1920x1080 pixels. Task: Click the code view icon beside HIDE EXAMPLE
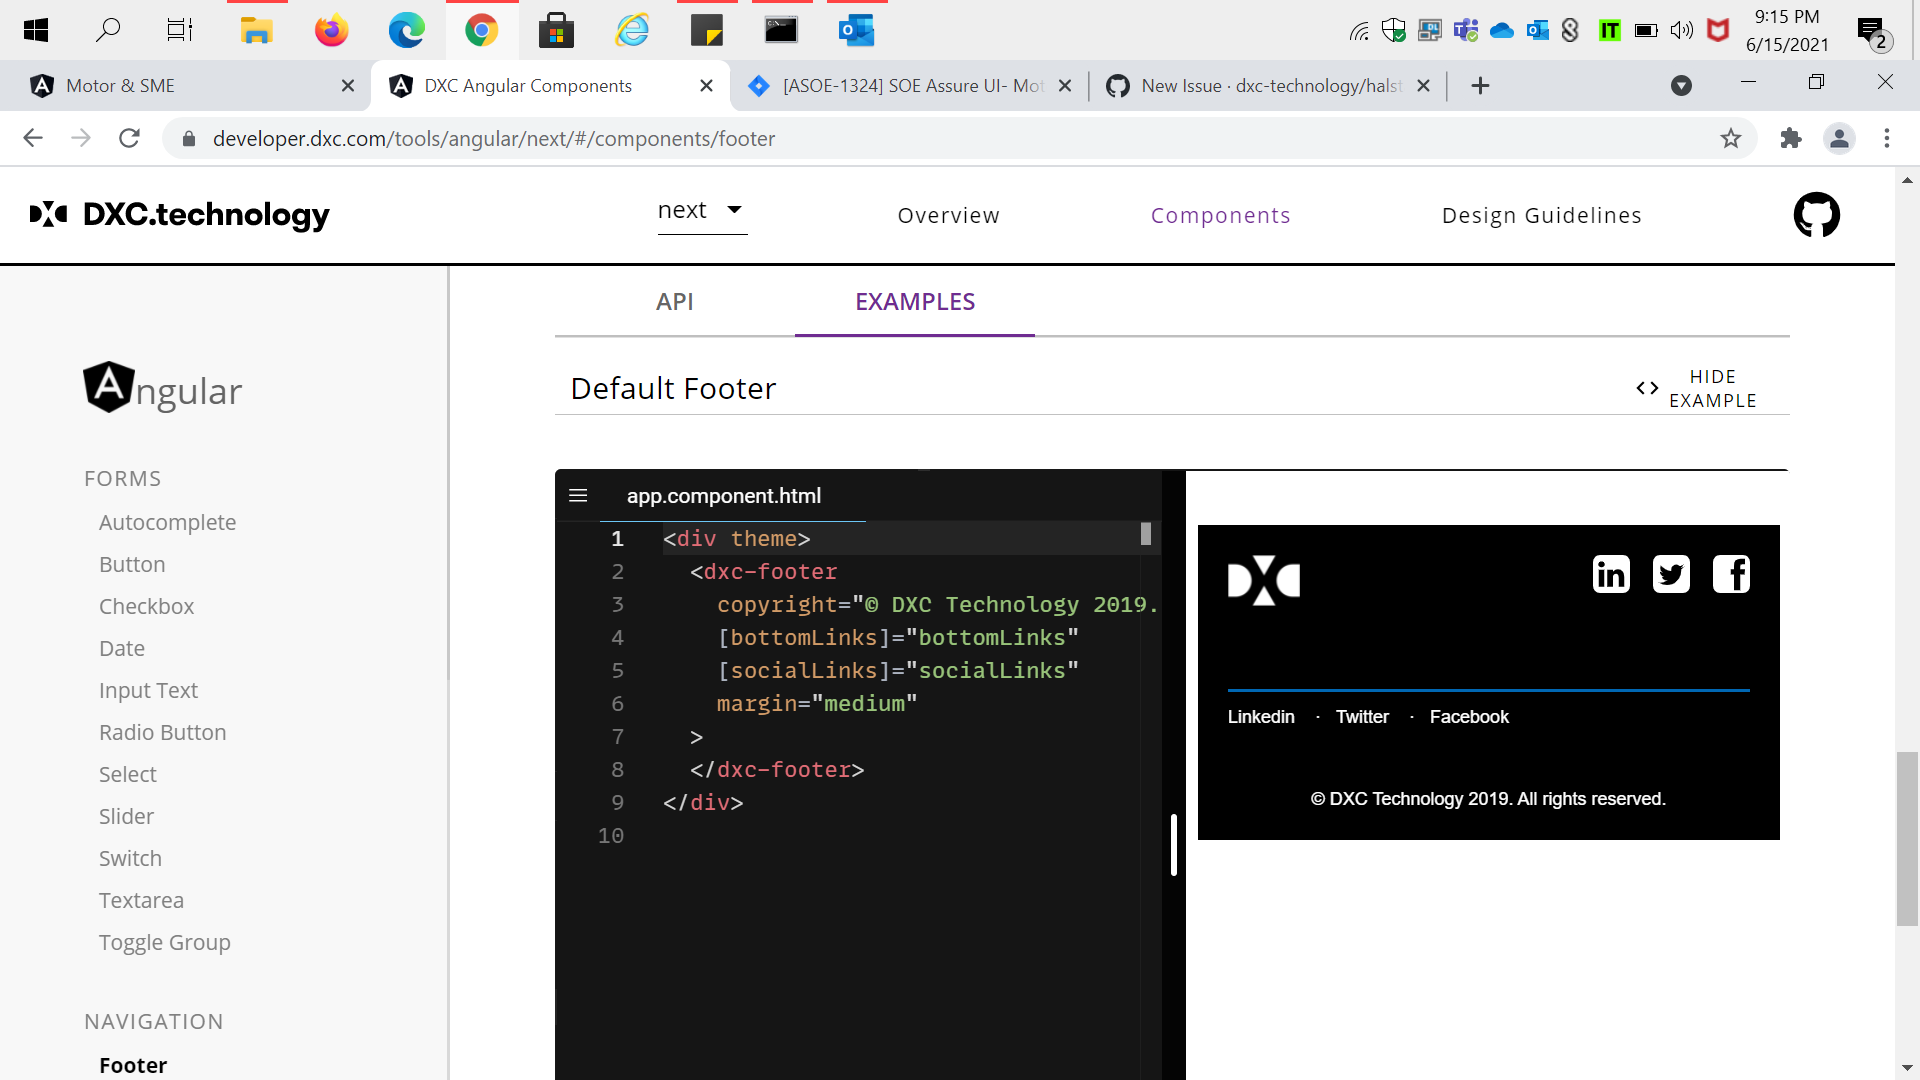(x=1647, y=388)
